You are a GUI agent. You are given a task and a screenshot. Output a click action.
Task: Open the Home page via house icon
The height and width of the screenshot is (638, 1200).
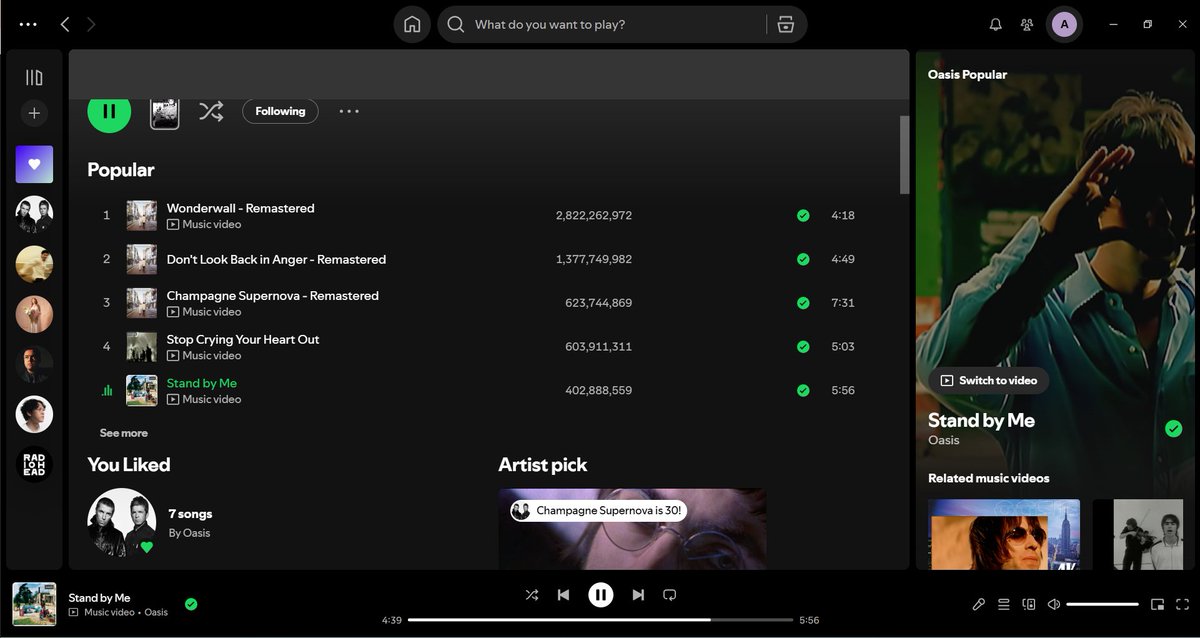tap(412, 24)
